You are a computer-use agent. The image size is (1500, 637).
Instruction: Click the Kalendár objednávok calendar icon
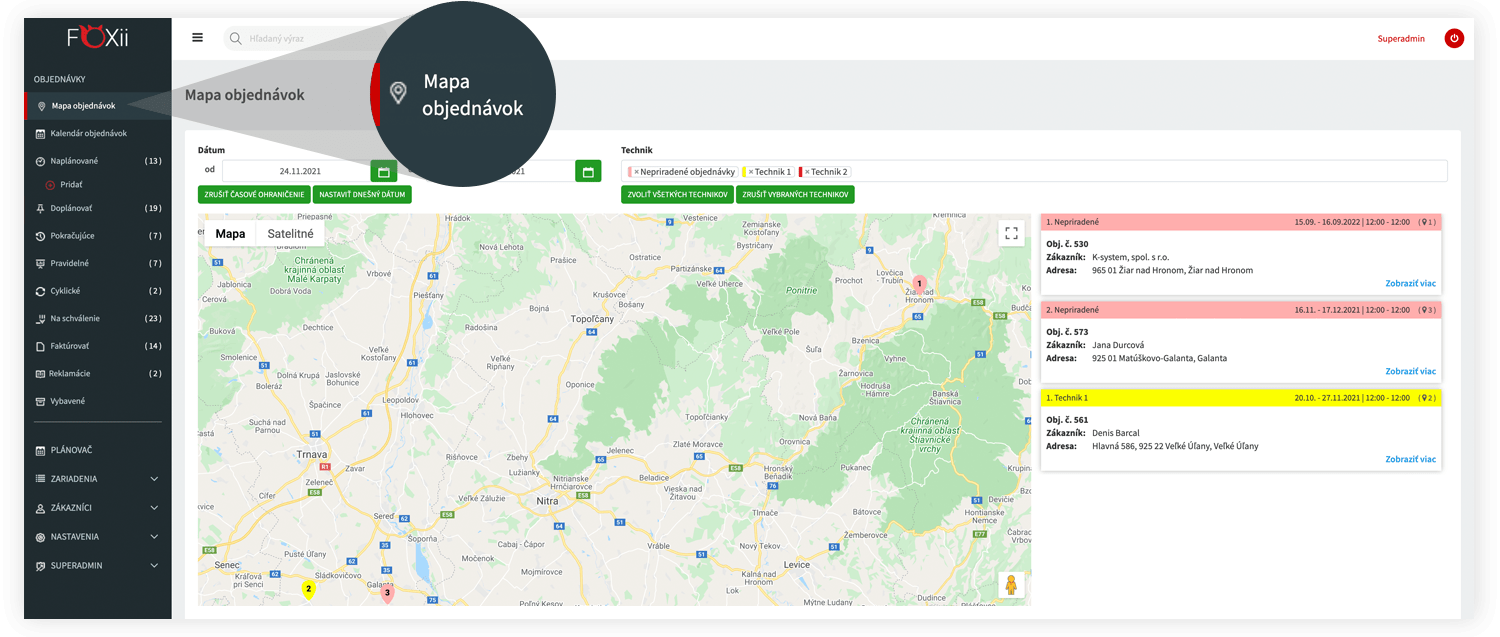click(x=40, y=134)
